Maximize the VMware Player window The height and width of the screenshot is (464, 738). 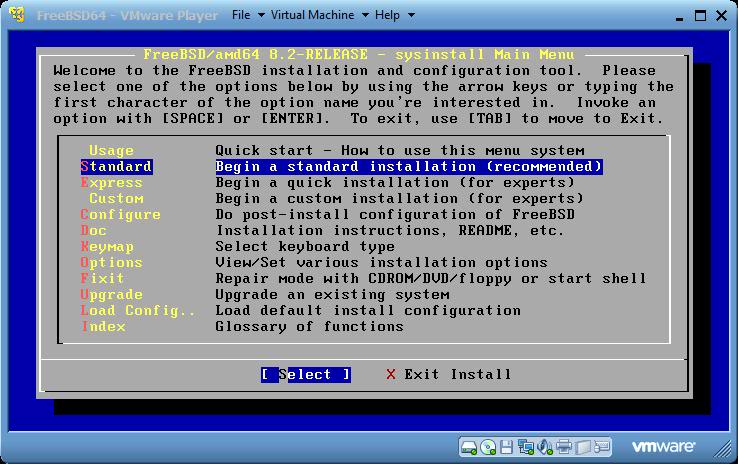click(700, 16)
